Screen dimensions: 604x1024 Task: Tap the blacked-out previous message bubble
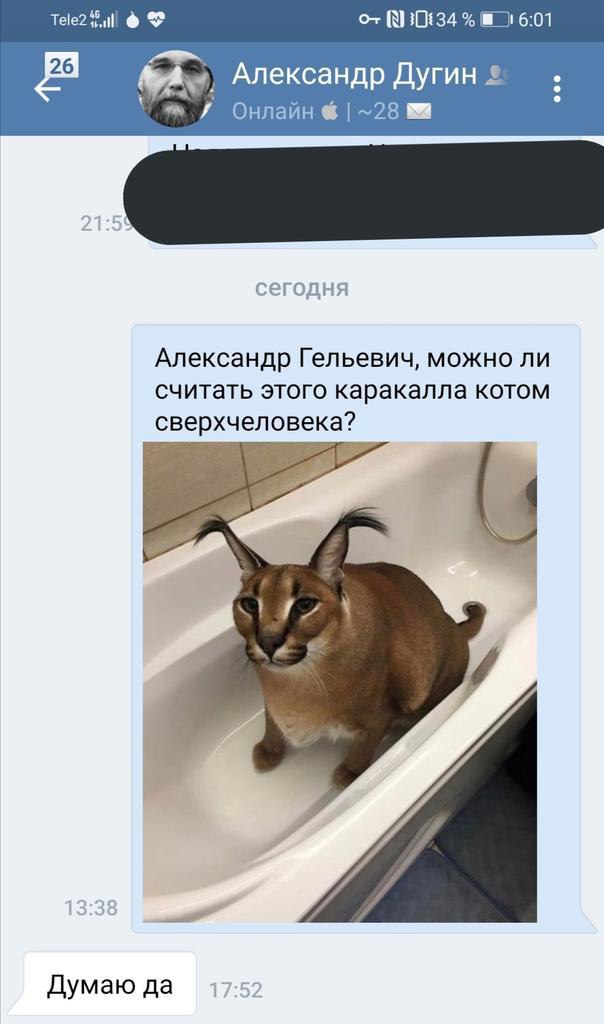pyautogui.click(x=364, y=191)
